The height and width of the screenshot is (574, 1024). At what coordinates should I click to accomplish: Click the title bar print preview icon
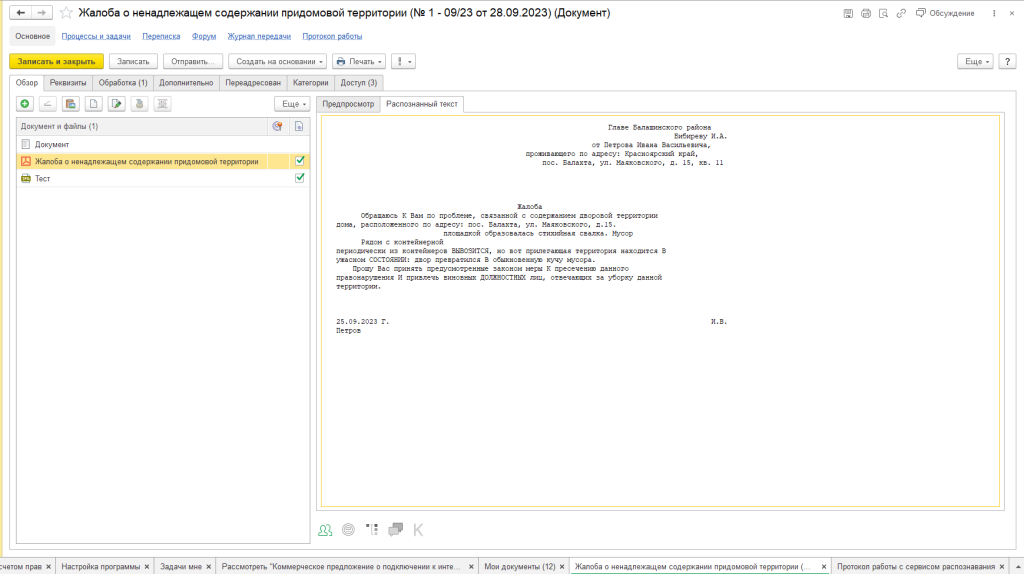[882, 13]
